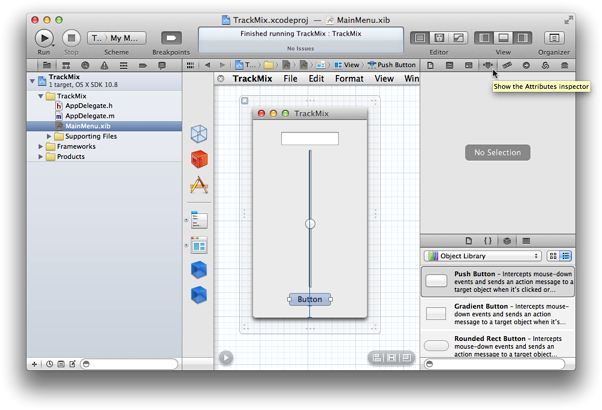602x410 pixels.
Task: Select the Window object in dock
Action: 199,245
